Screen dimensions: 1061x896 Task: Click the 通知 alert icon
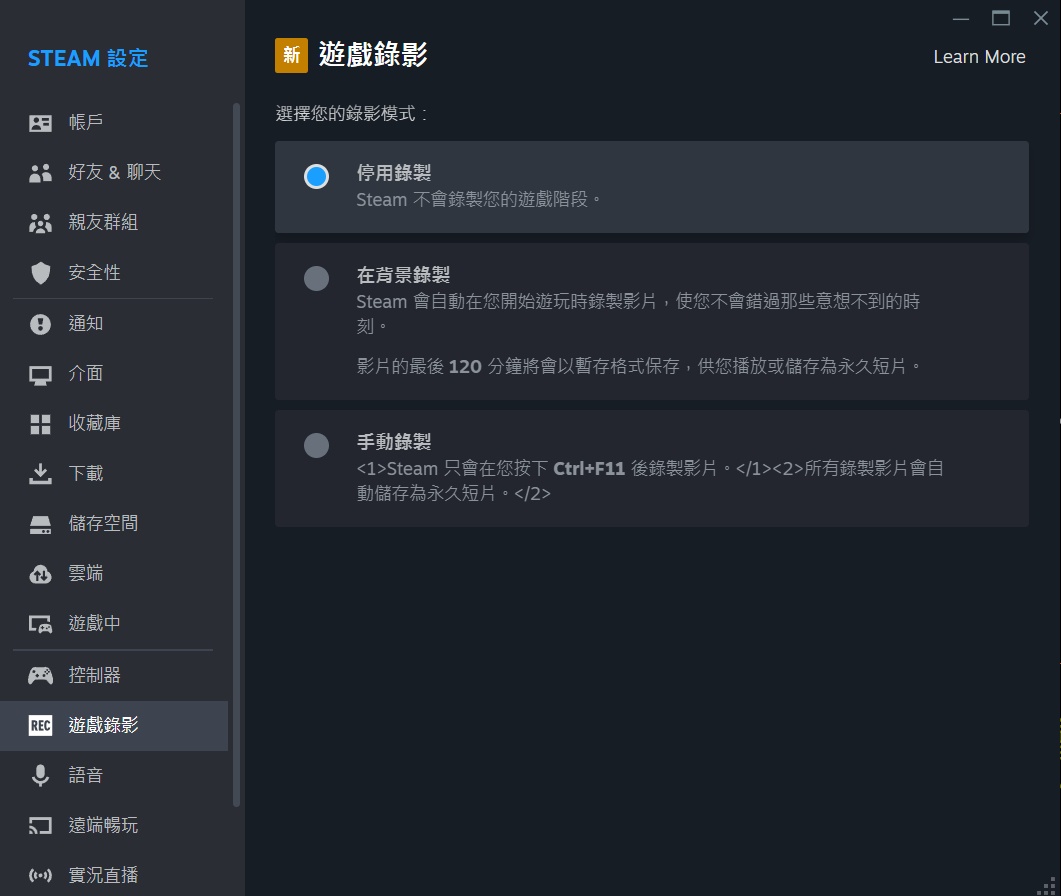point(40,324)
